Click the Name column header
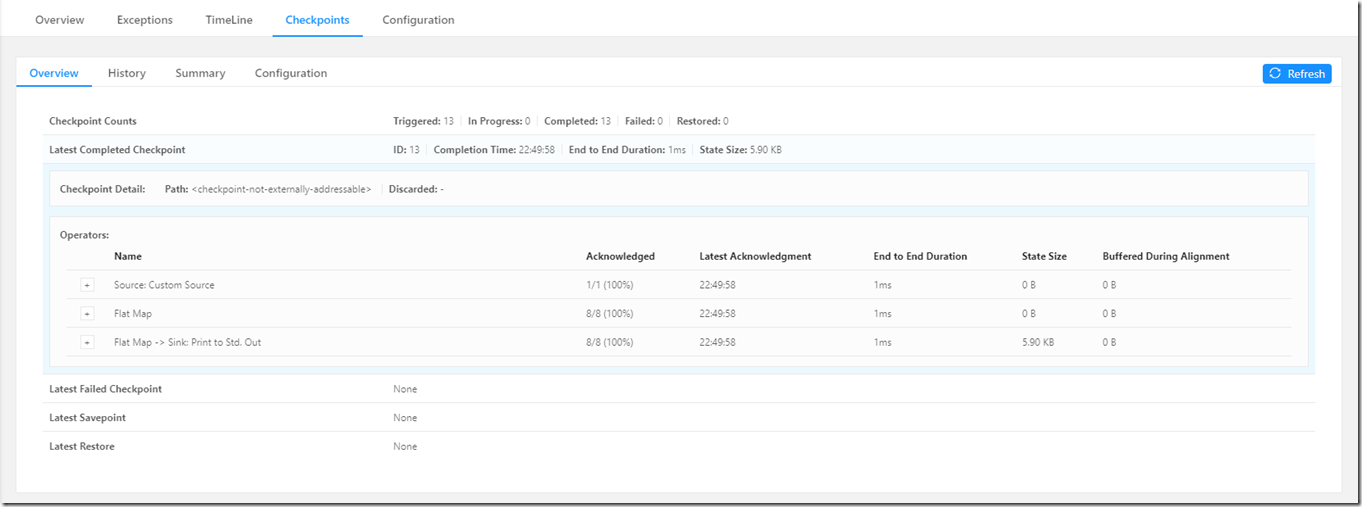 click(x=128, y=256)
